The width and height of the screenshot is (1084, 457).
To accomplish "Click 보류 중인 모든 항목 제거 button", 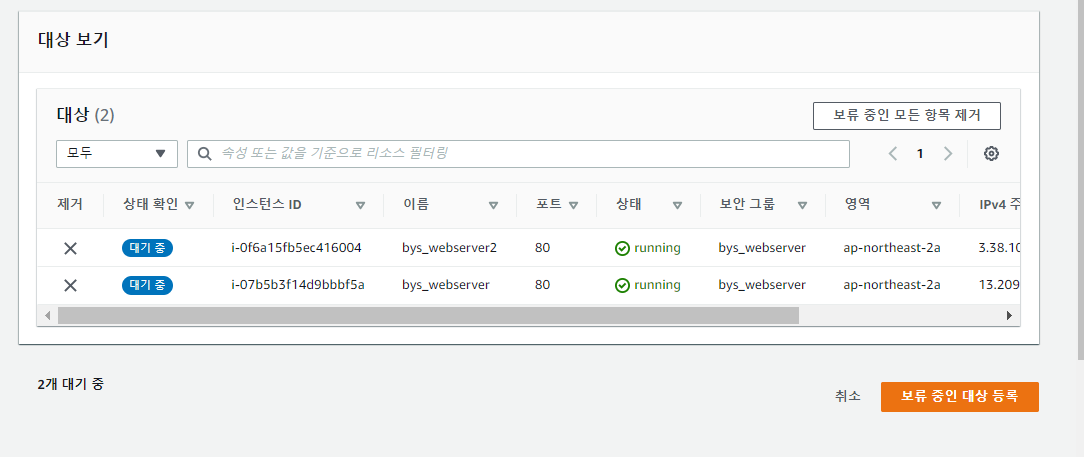I will pyautogui.click(x=906, y=115).
